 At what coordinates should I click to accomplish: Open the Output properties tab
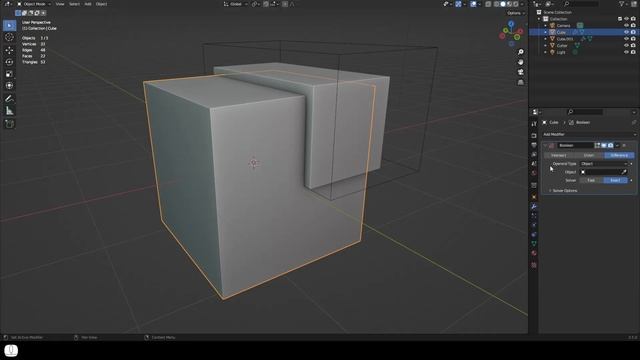point(534,145)
